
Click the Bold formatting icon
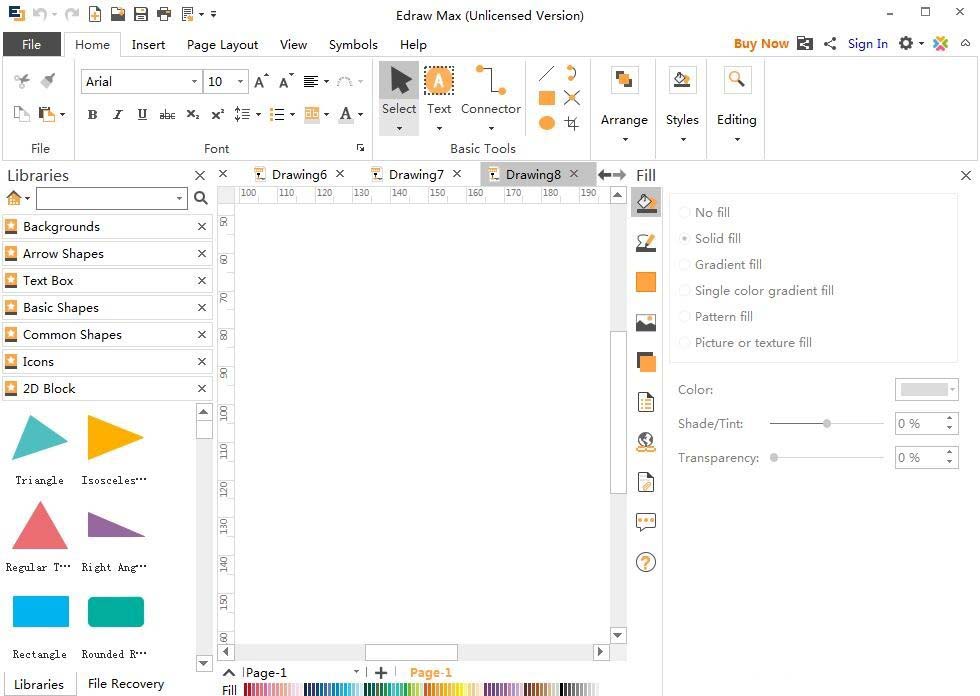click(x=92, y=114)
